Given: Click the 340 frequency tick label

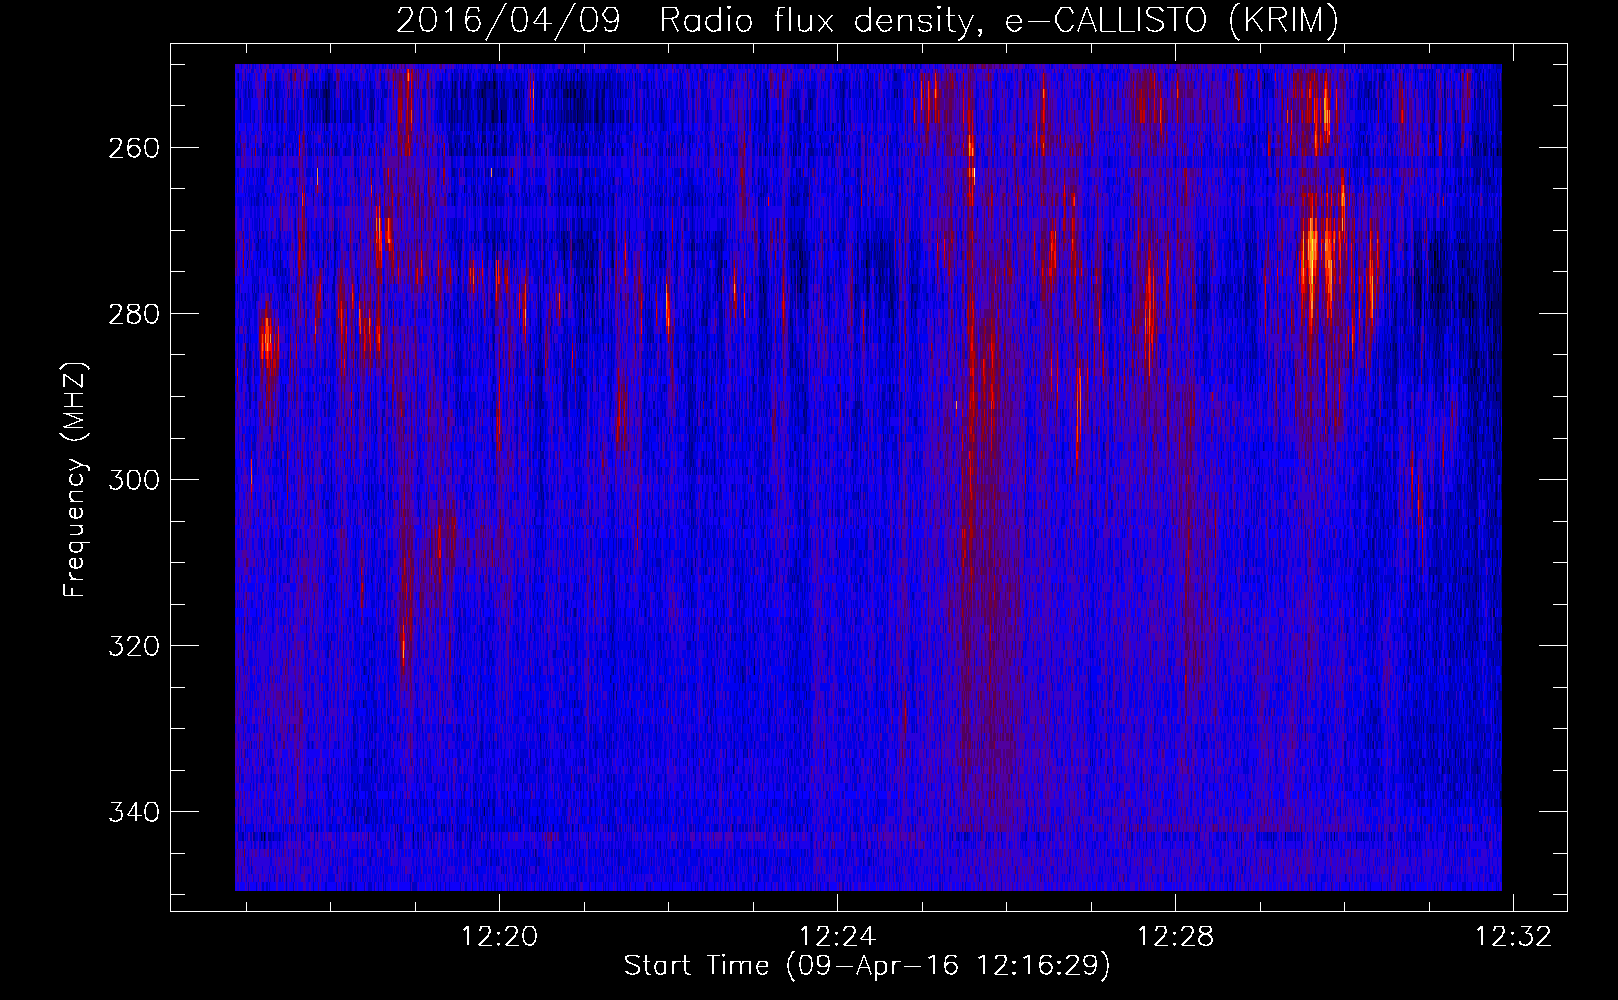Looking at the screenshot, I should 133,812.
